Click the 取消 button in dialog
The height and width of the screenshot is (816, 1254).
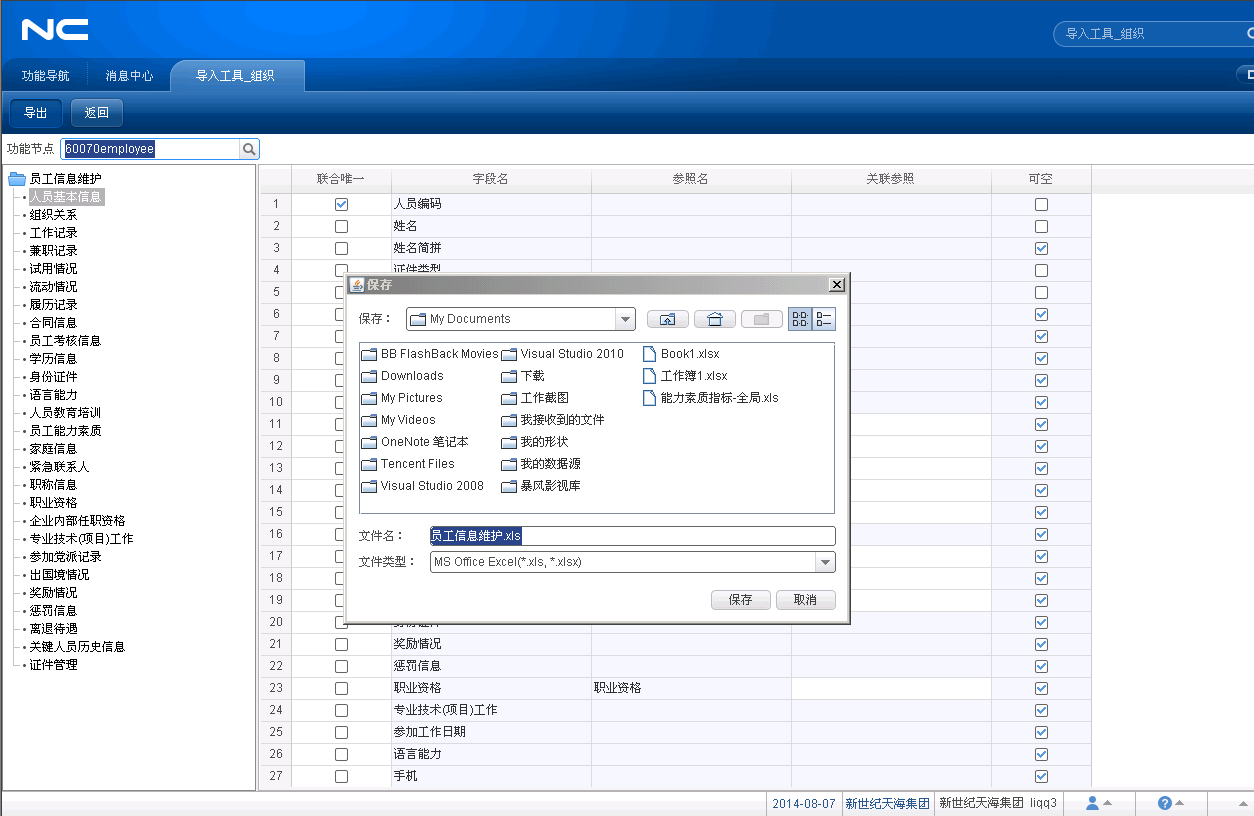tap(804, 600)
